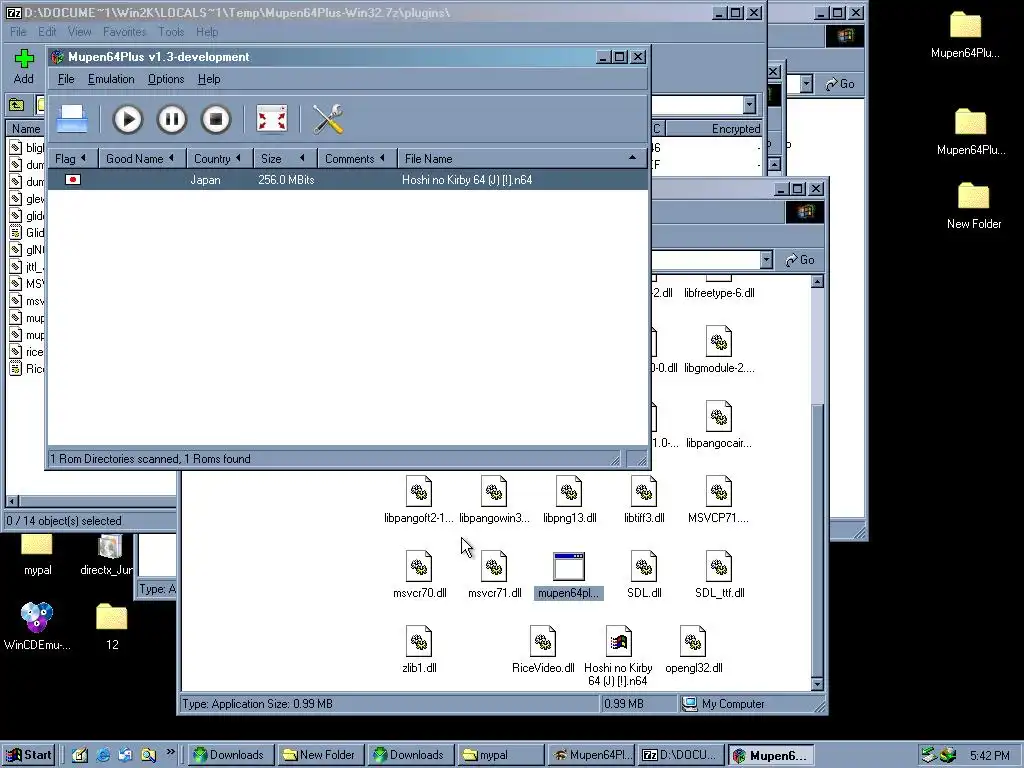Screen dimensions: 1024x768
Task: Click the open ROM icon in Mupen64Plus toolbar
Action: tap(72, 120)
